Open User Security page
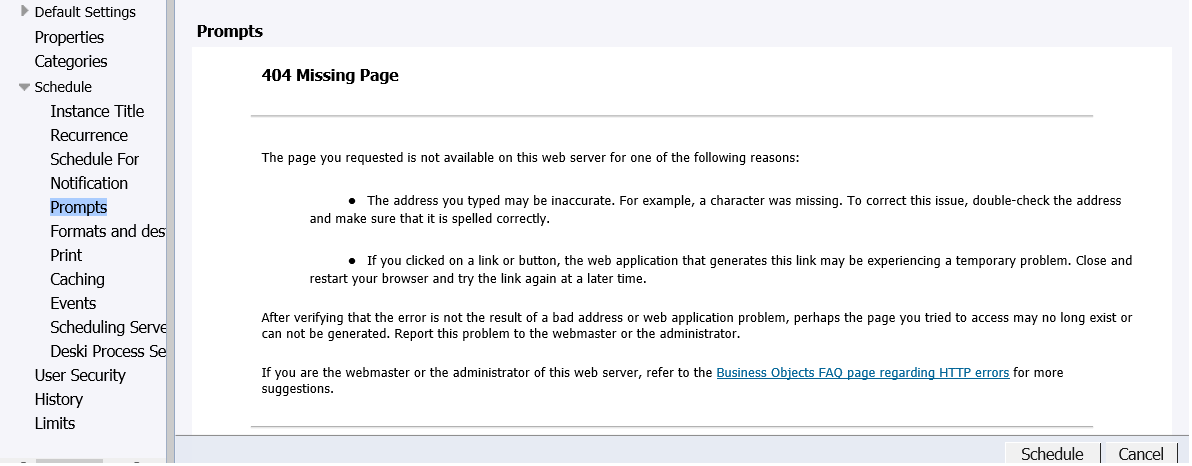The image size is (1192, 466). click(x=80, y=376)
